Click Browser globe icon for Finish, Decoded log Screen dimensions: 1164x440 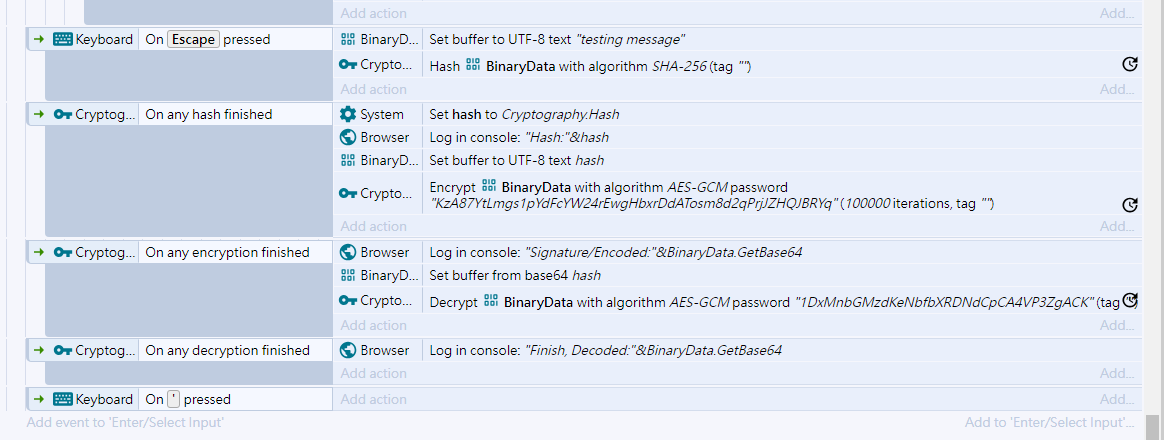(347, 350)
